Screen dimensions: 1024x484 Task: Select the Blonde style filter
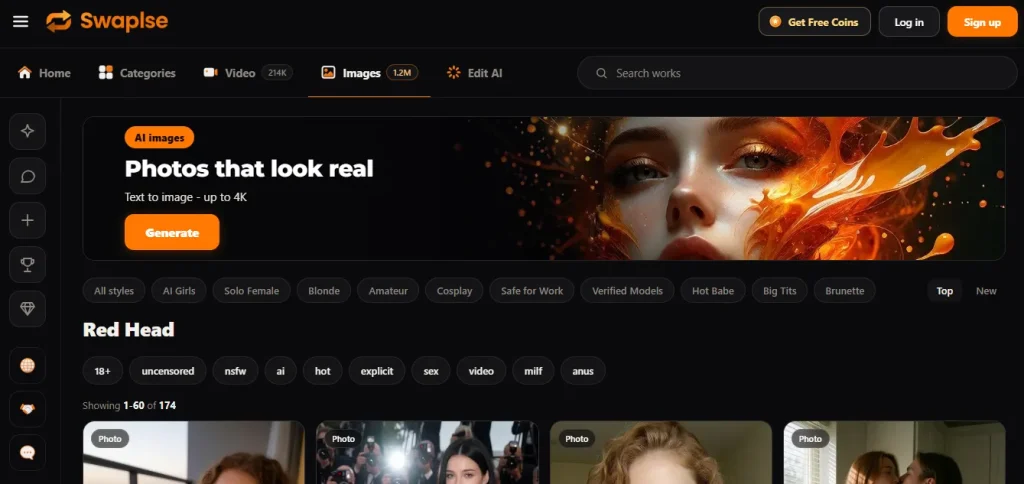pos(324,291)
